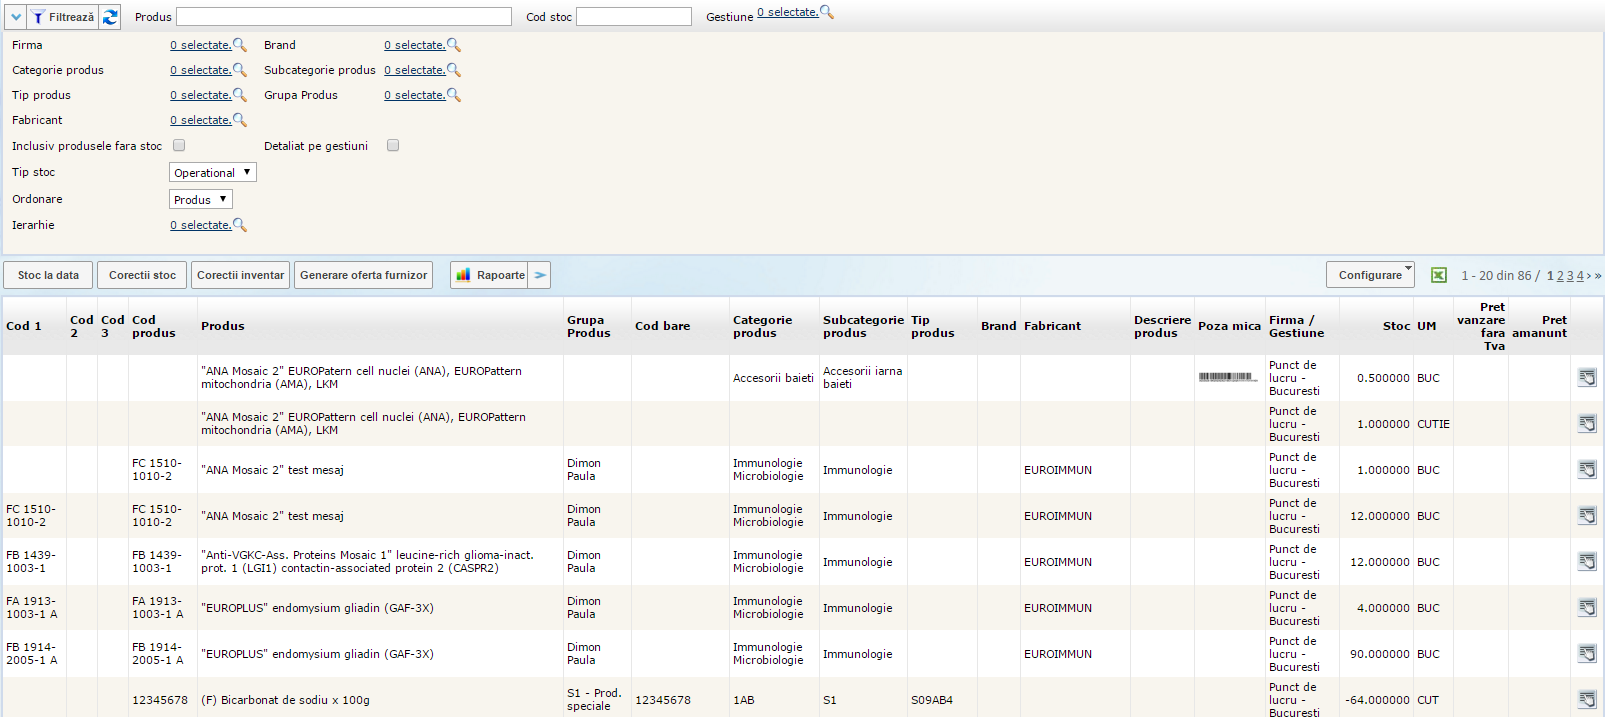
Task: Open the Tip stoc Operational dropdown
Action: click(x=212, y=172)
